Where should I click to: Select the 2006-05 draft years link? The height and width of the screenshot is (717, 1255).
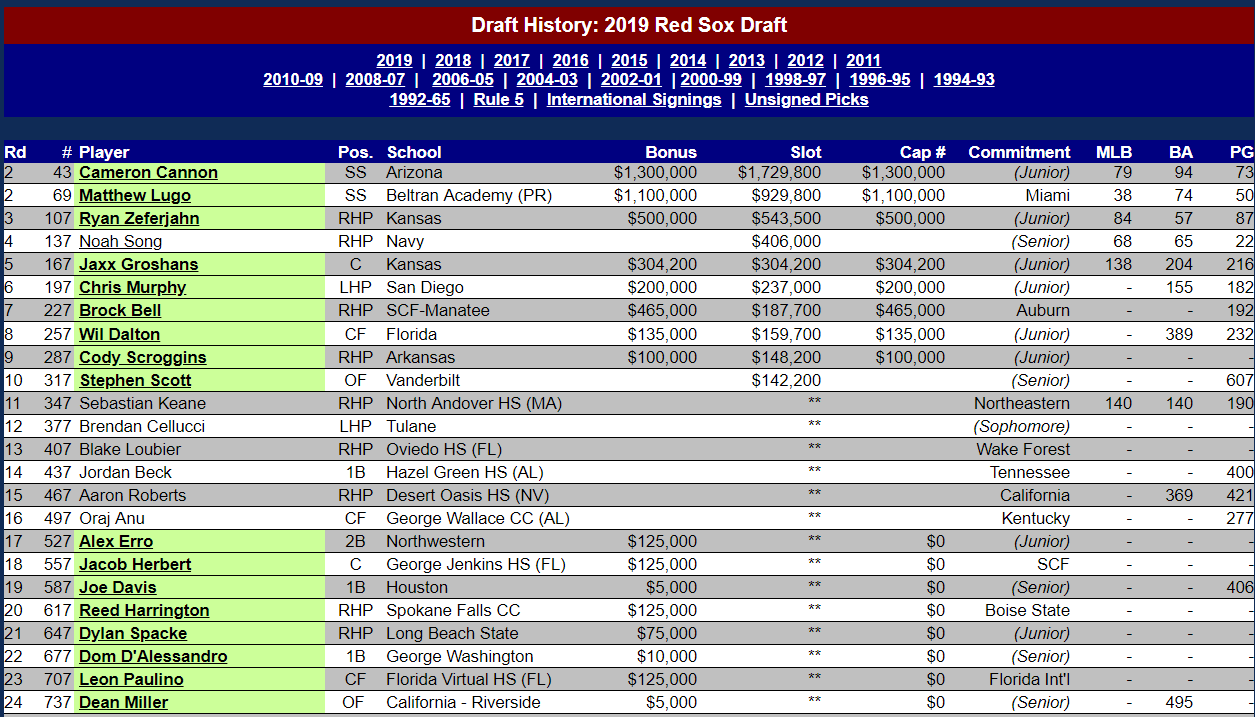pos(463,80)
